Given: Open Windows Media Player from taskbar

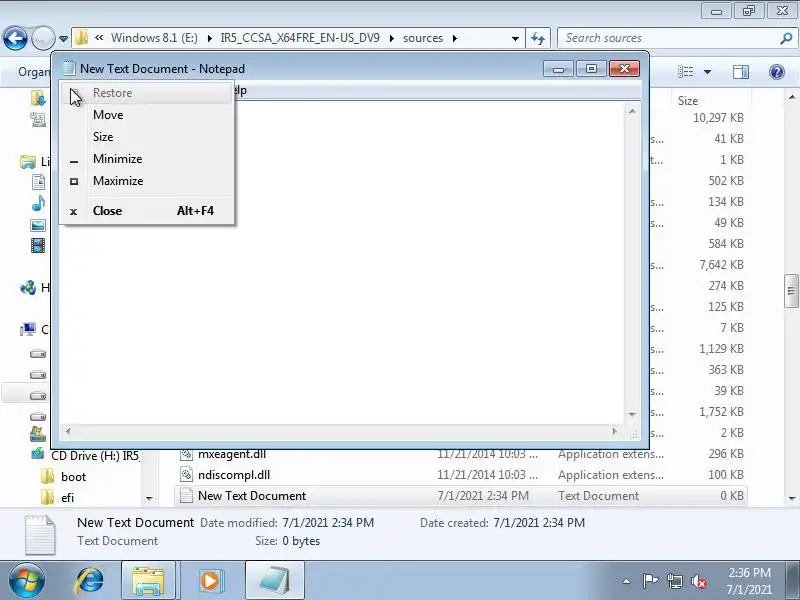Looking at the screenshot, I should point(210,581).
